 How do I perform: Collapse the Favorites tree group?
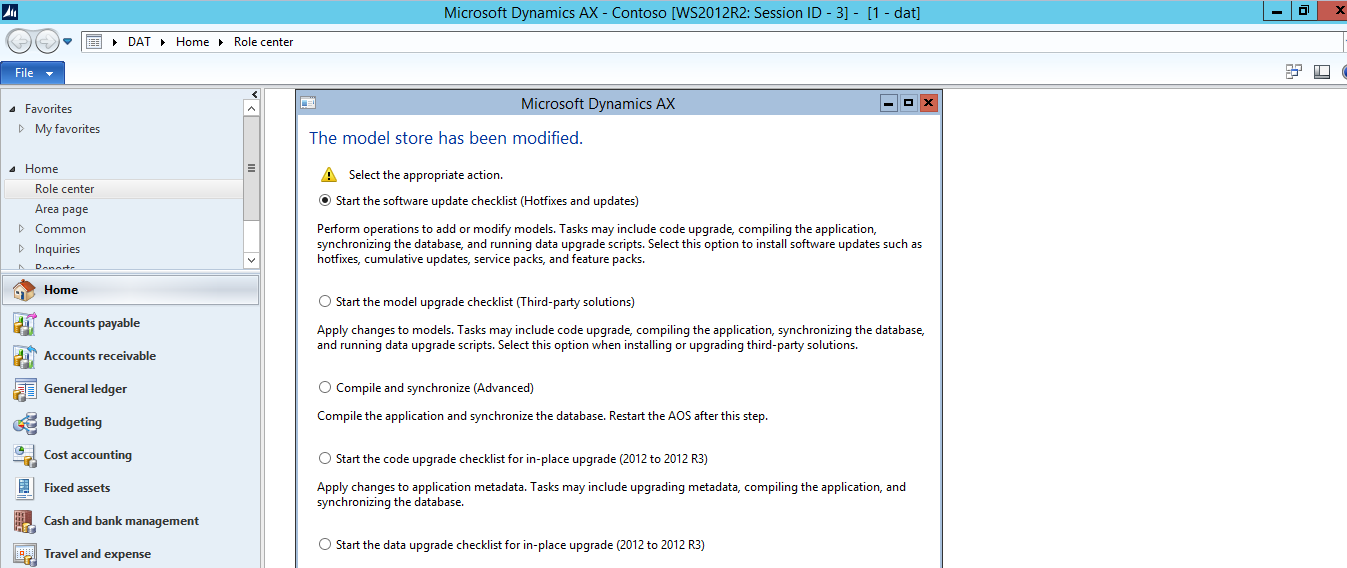coord(12,109)
